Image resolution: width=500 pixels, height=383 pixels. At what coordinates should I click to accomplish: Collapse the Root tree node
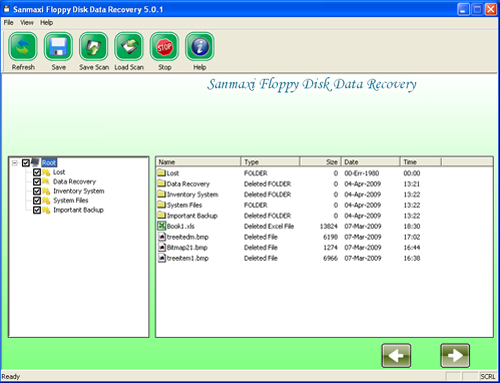pyautogui.click(x=14, y=163)
